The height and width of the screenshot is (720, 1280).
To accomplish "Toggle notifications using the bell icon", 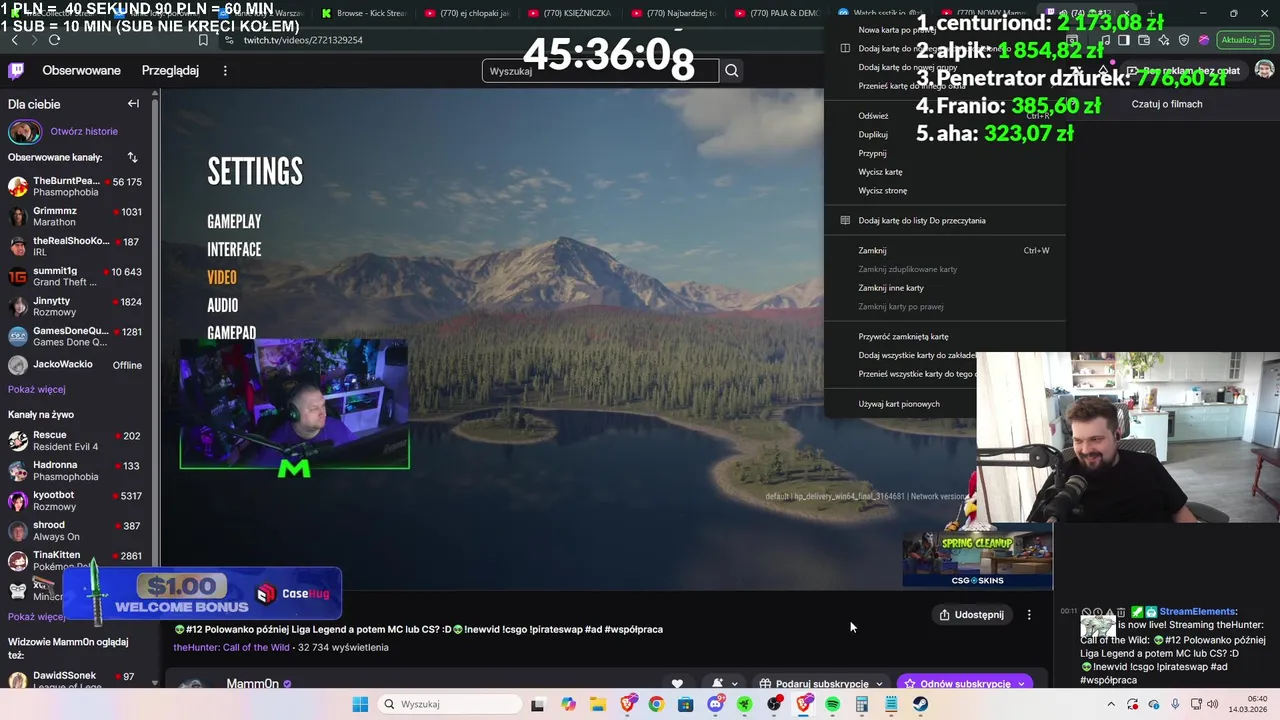I will (718, 684).
